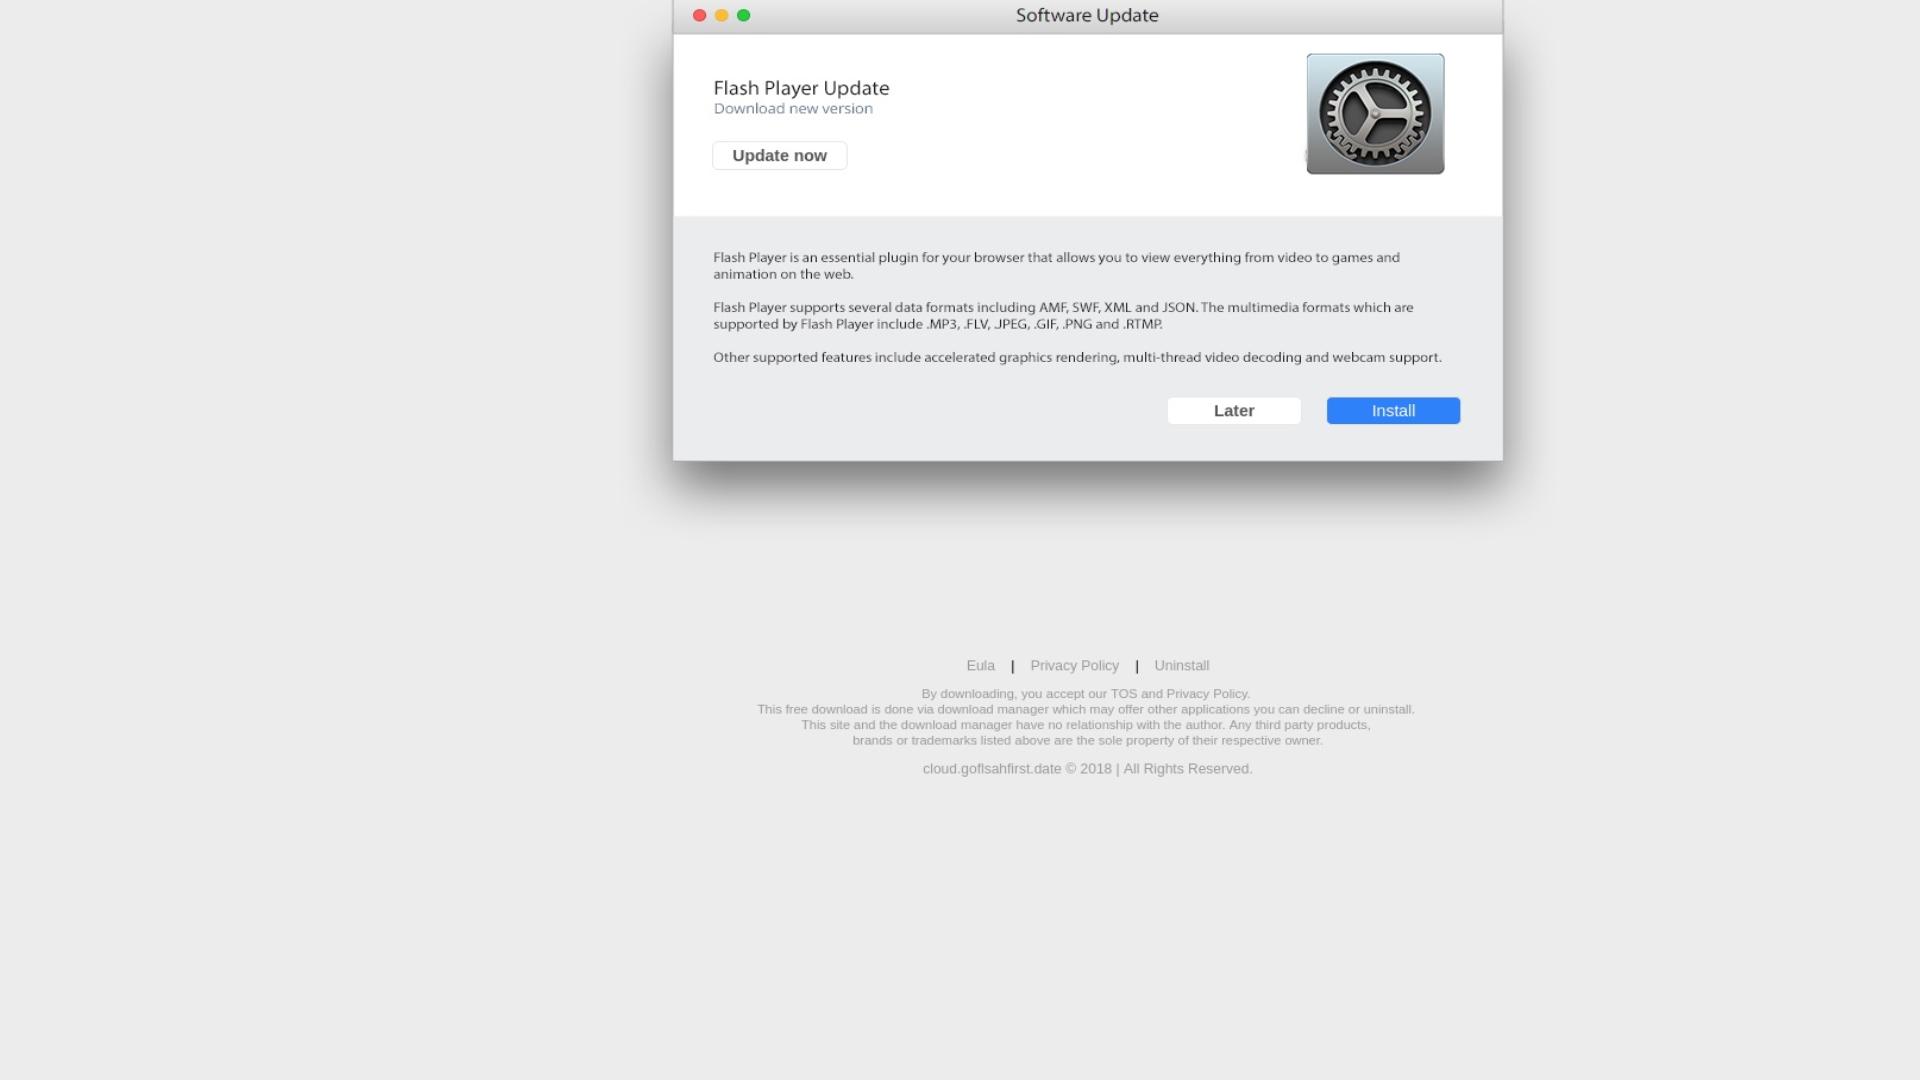Click the cloud.goflsahfirst.date copyright text
The width and height of the screenshot is (1920, 1080).
pyautogui.click(x=1088, y=769)
